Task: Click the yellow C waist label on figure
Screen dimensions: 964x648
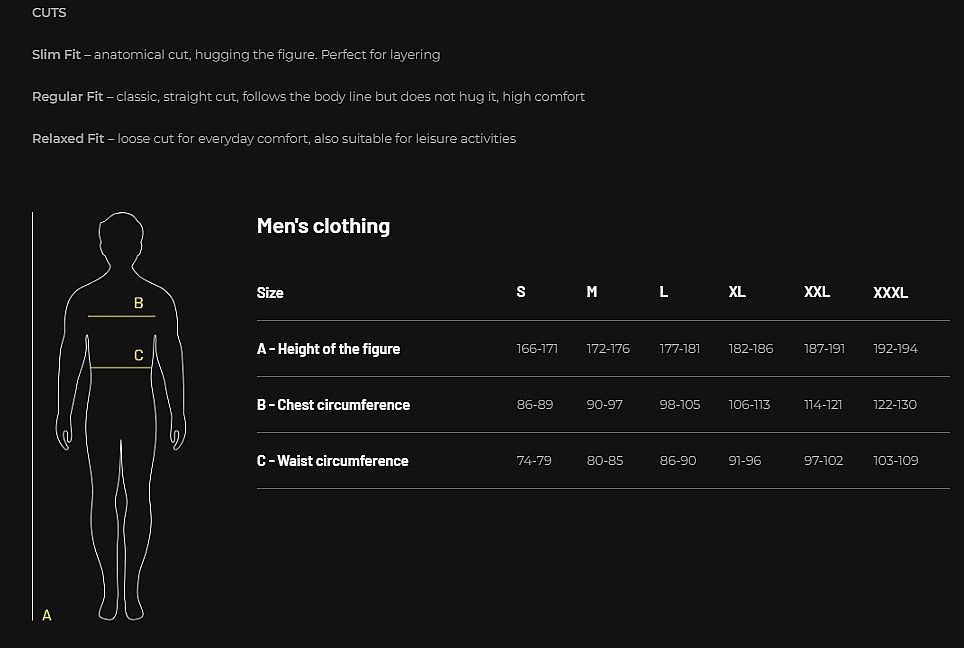Action: 139,355
